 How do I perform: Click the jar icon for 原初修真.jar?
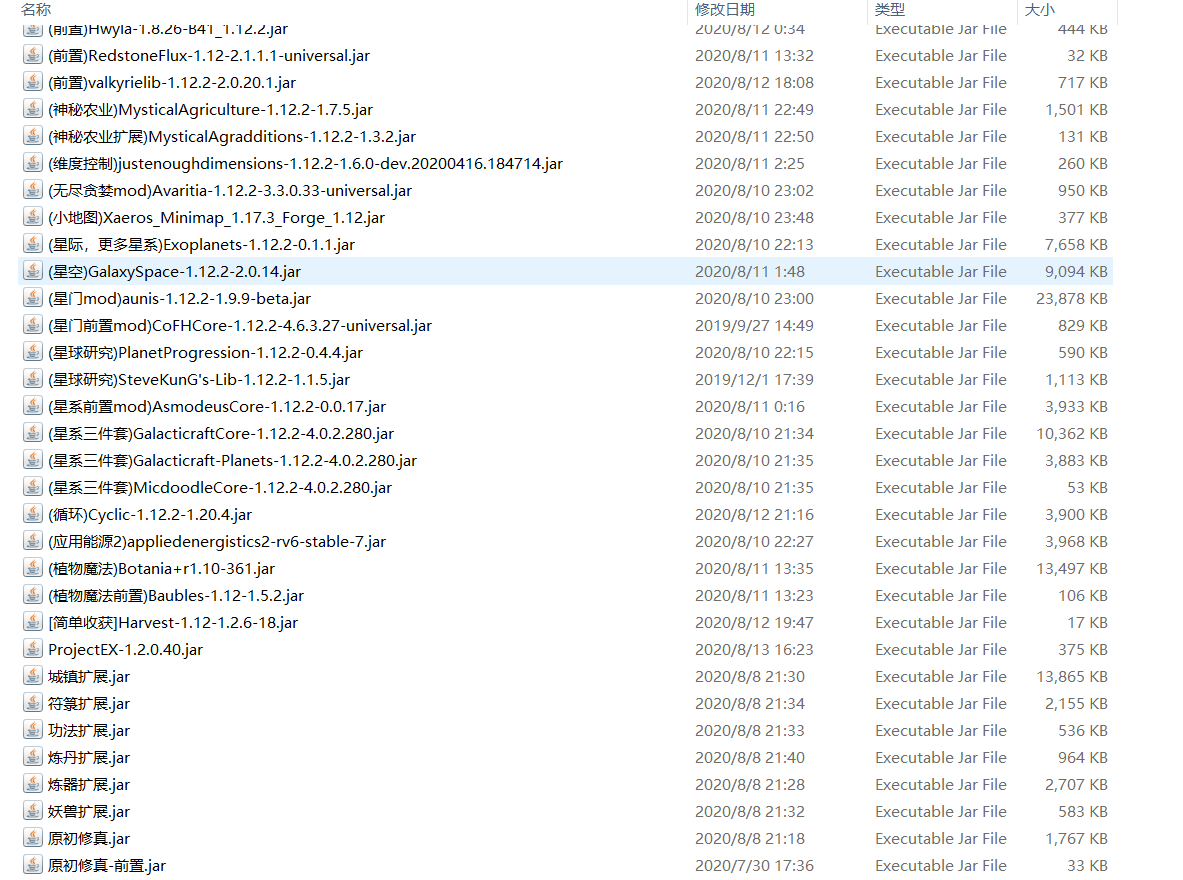[x=33, y=838]
